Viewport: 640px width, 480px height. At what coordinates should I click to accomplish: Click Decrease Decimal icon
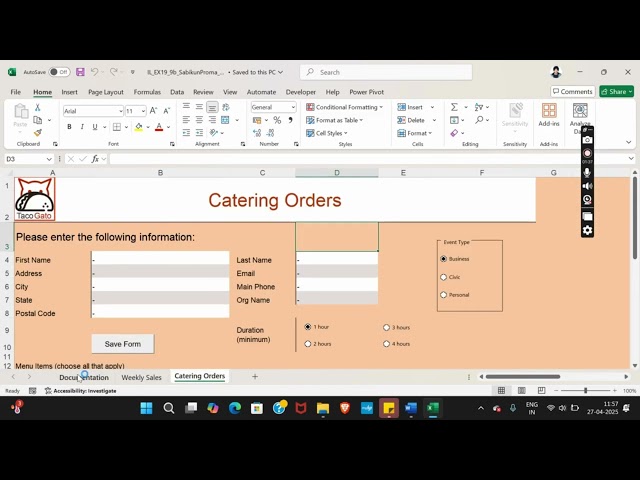[x=270, y=133]
